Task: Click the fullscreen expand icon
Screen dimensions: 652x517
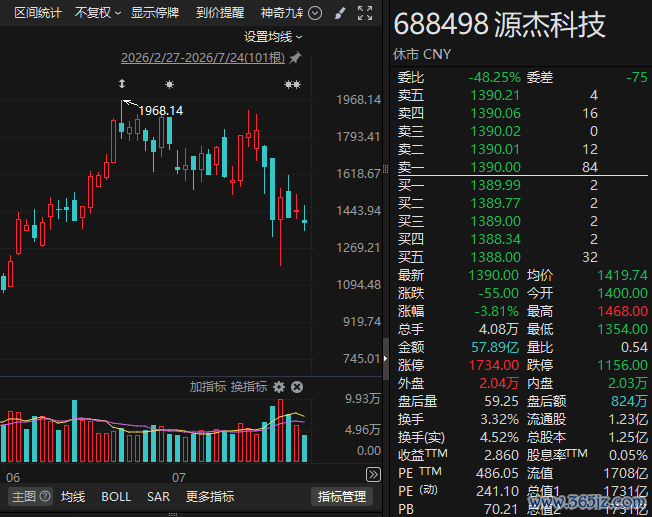Action: tap(365, 13)
